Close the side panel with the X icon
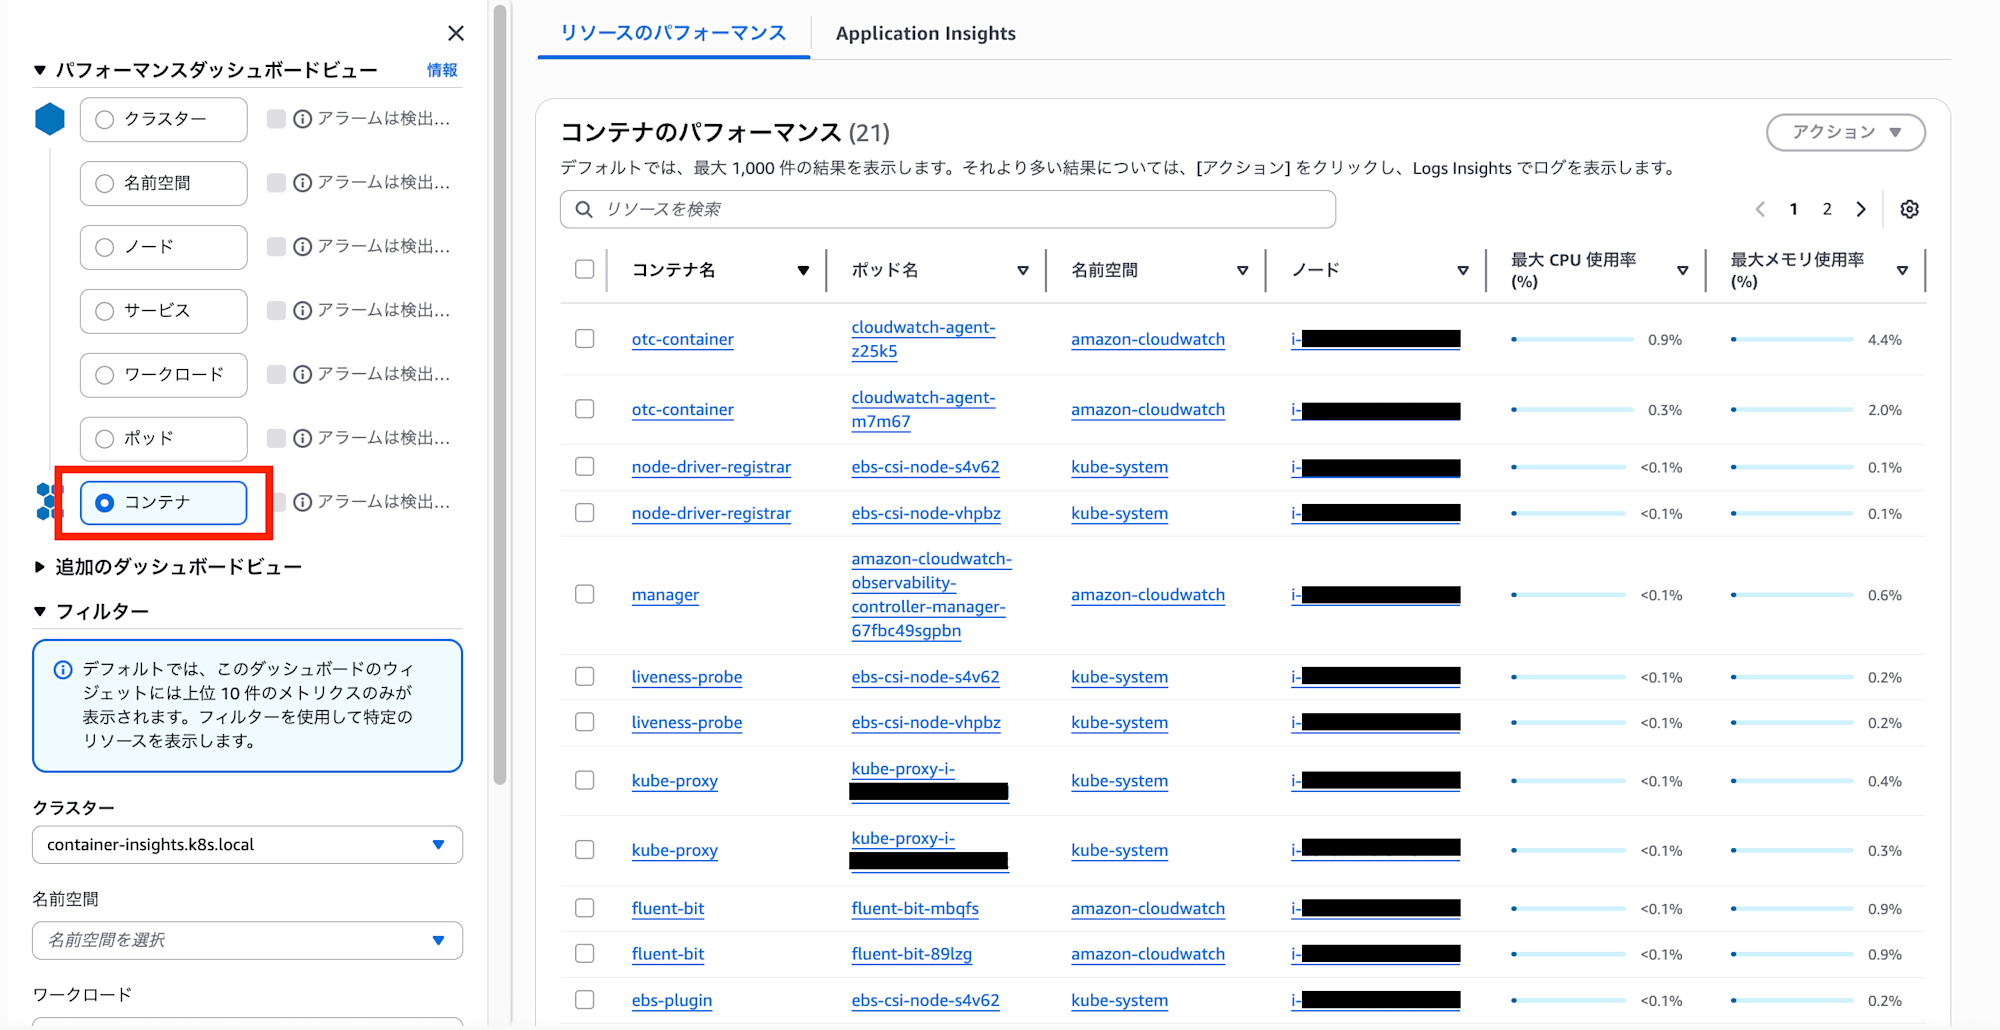Image resolution: width=2000 pixels, height=1030 pixels. pos(456,33)
